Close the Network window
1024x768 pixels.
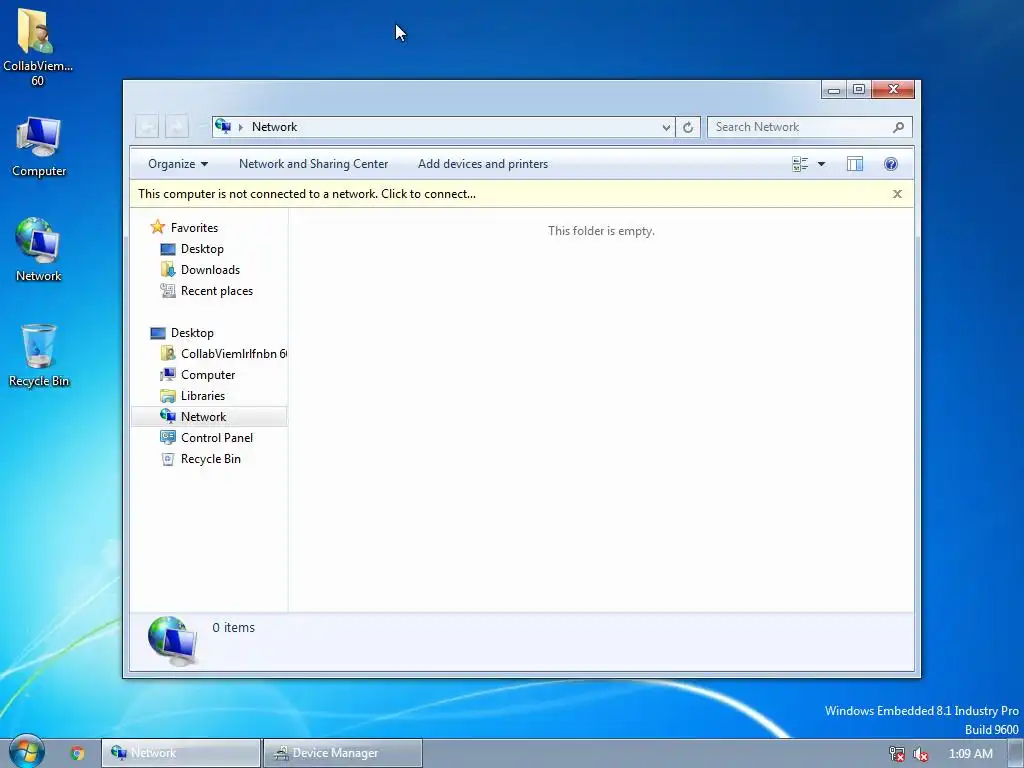[x=893, y=89]
